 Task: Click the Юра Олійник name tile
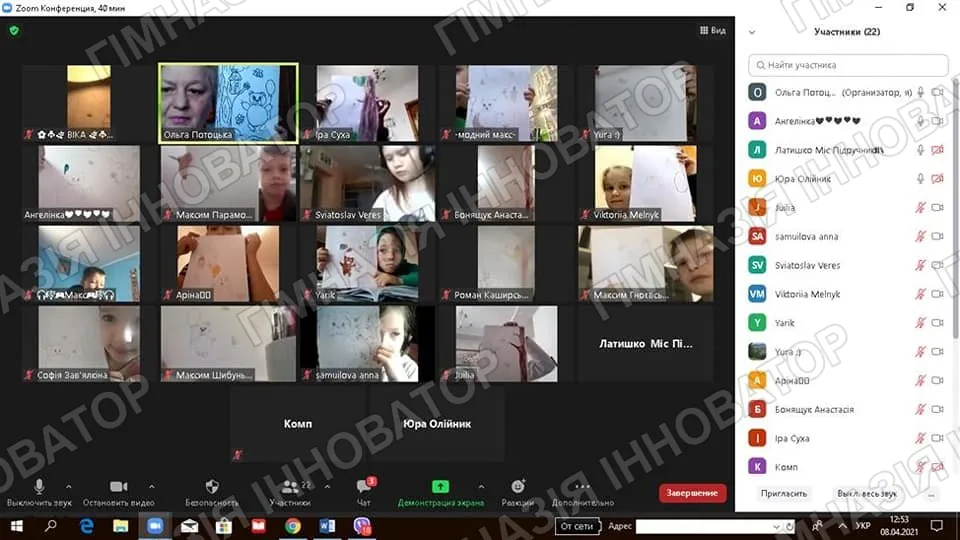pyautogui.click(x=437, y=424)
